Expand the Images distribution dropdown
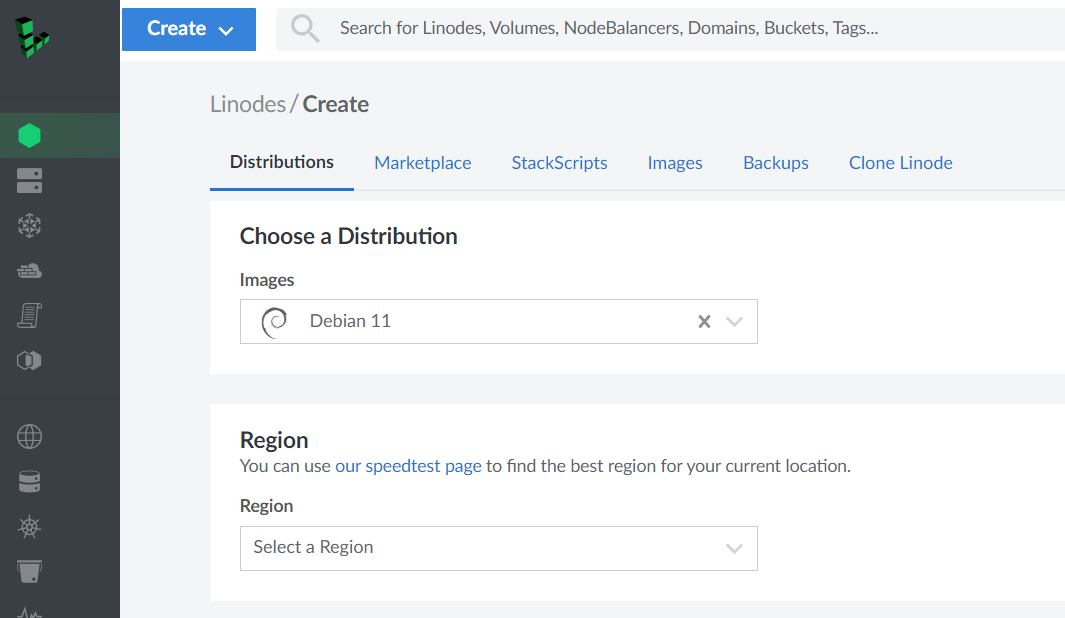This screenshot has width=1065, height=618. tap(735, 321)
